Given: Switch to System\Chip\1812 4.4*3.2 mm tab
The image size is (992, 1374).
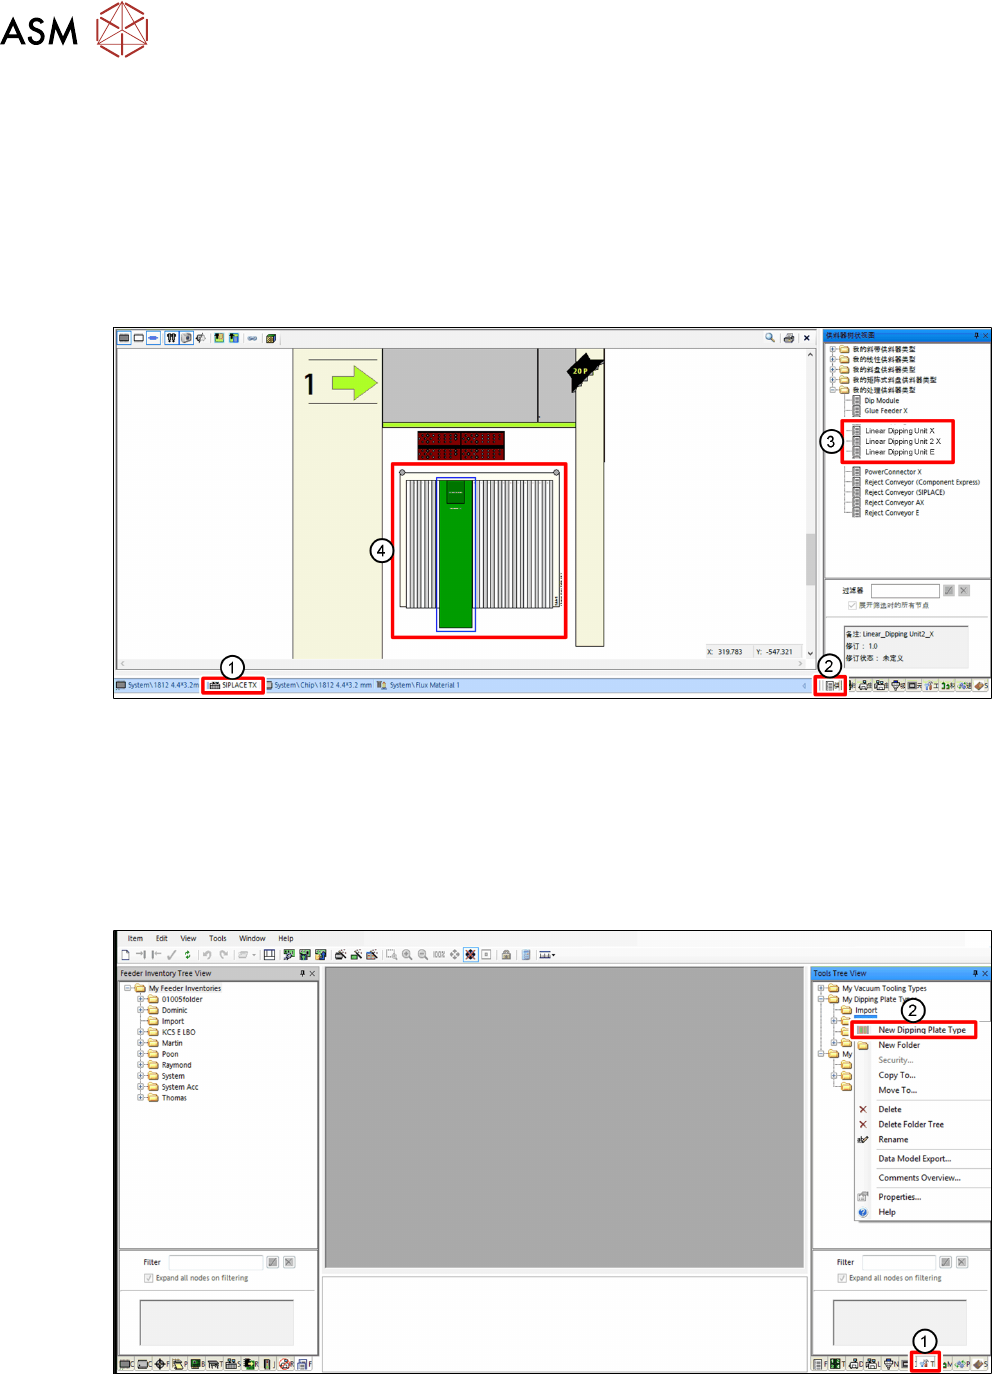Looking at the screenshot, I should (319, 685).
